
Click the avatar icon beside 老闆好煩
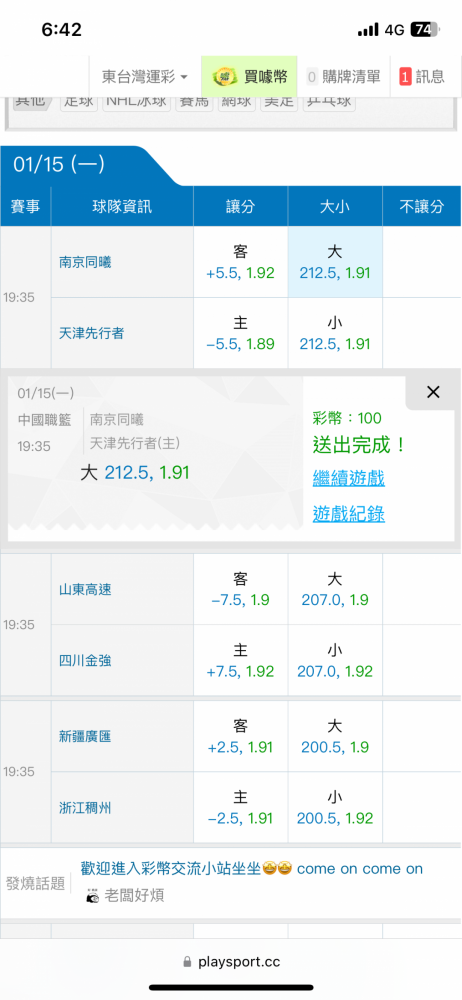[x=93, y=896]
